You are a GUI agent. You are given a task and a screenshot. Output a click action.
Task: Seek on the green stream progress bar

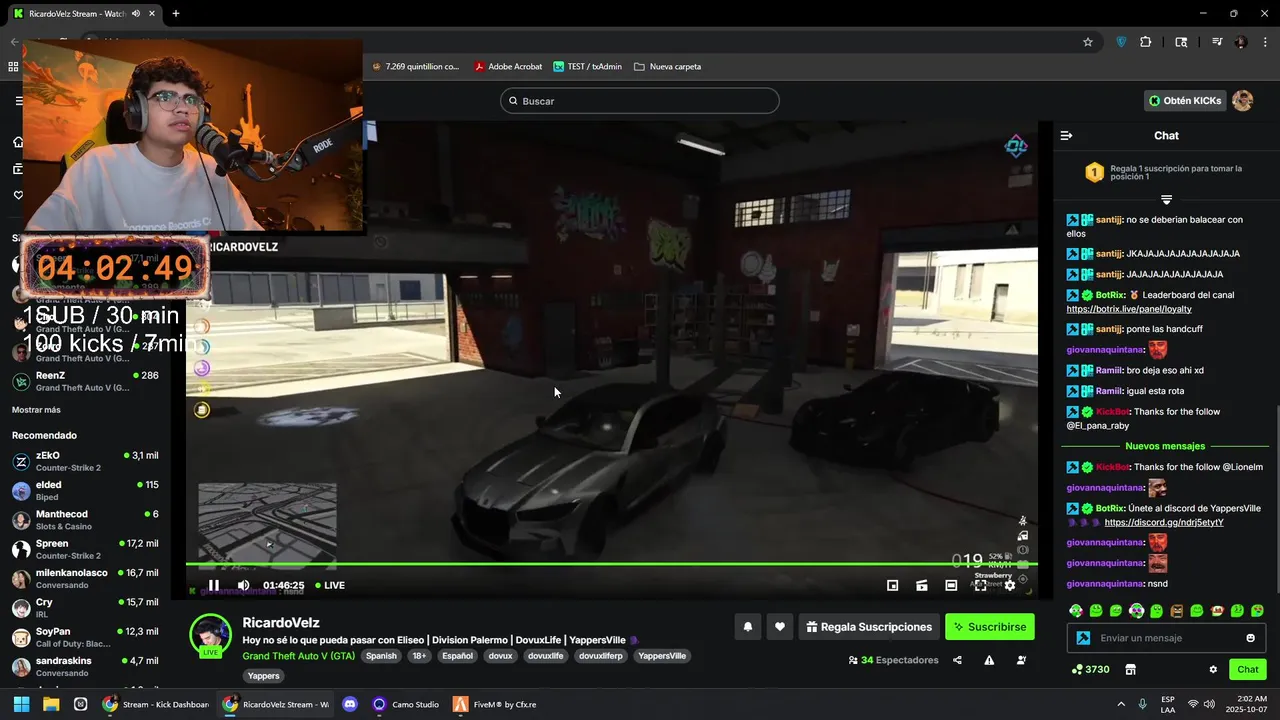611,564
